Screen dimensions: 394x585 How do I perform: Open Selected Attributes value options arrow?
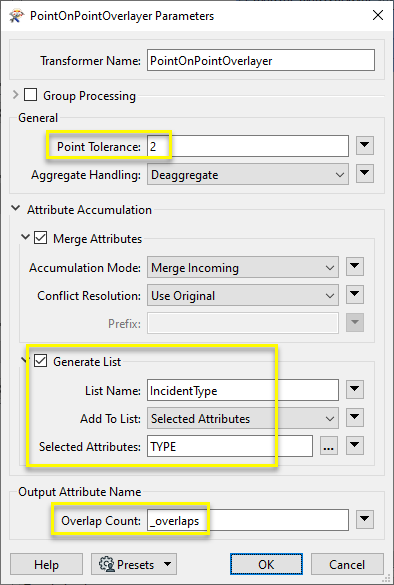(355, 445)
